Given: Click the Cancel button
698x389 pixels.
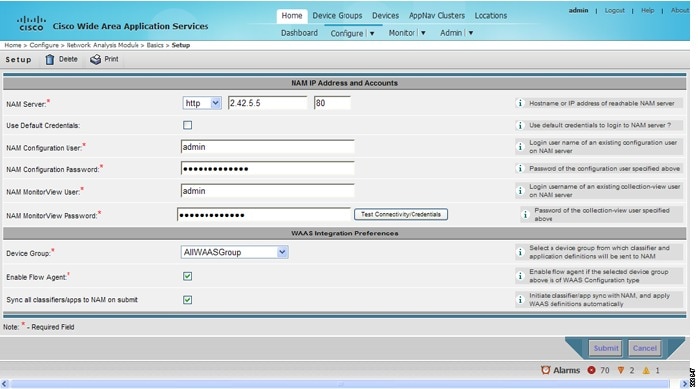Looking at the screenshot, I should pyautogui.click(x=645, y=348).
